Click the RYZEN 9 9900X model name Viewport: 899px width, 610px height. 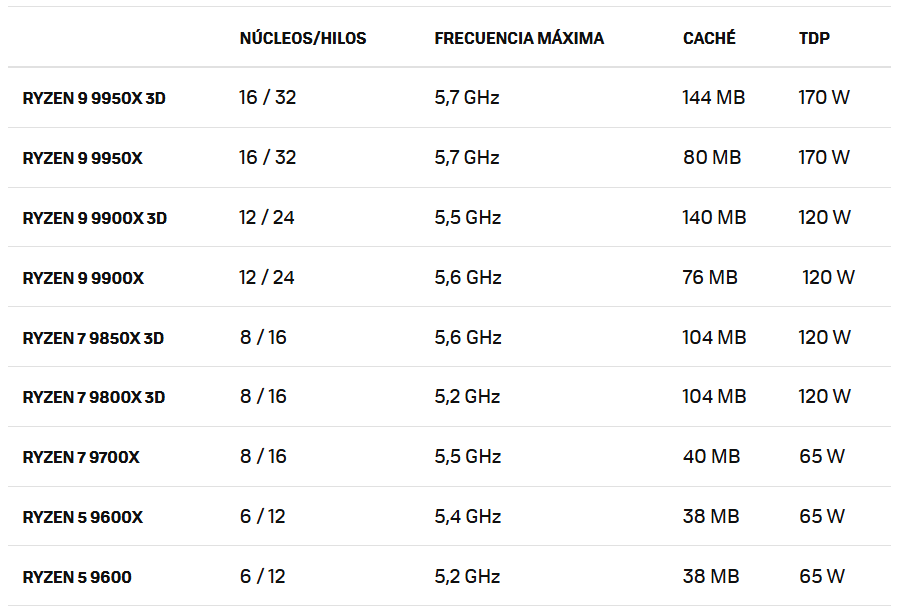point(83,278)
